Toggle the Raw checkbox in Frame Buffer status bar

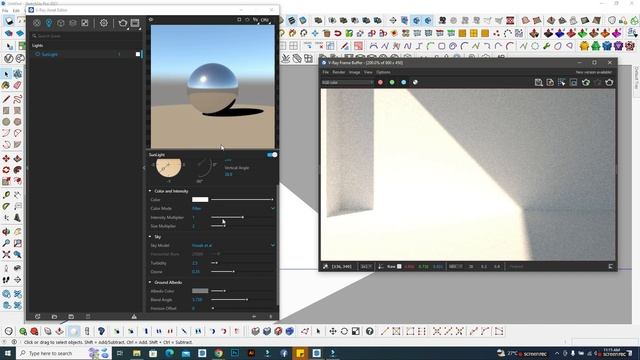[x=399, y=267]
